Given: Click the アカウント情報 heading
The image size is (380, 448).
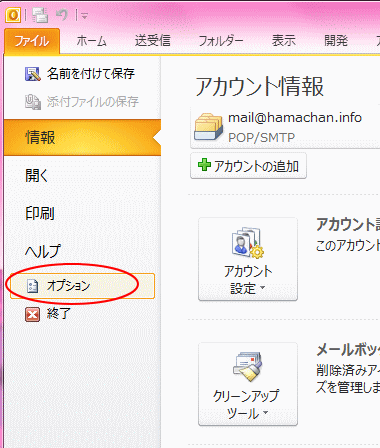Looking at the screenshot, I should [x=259, y=86].
